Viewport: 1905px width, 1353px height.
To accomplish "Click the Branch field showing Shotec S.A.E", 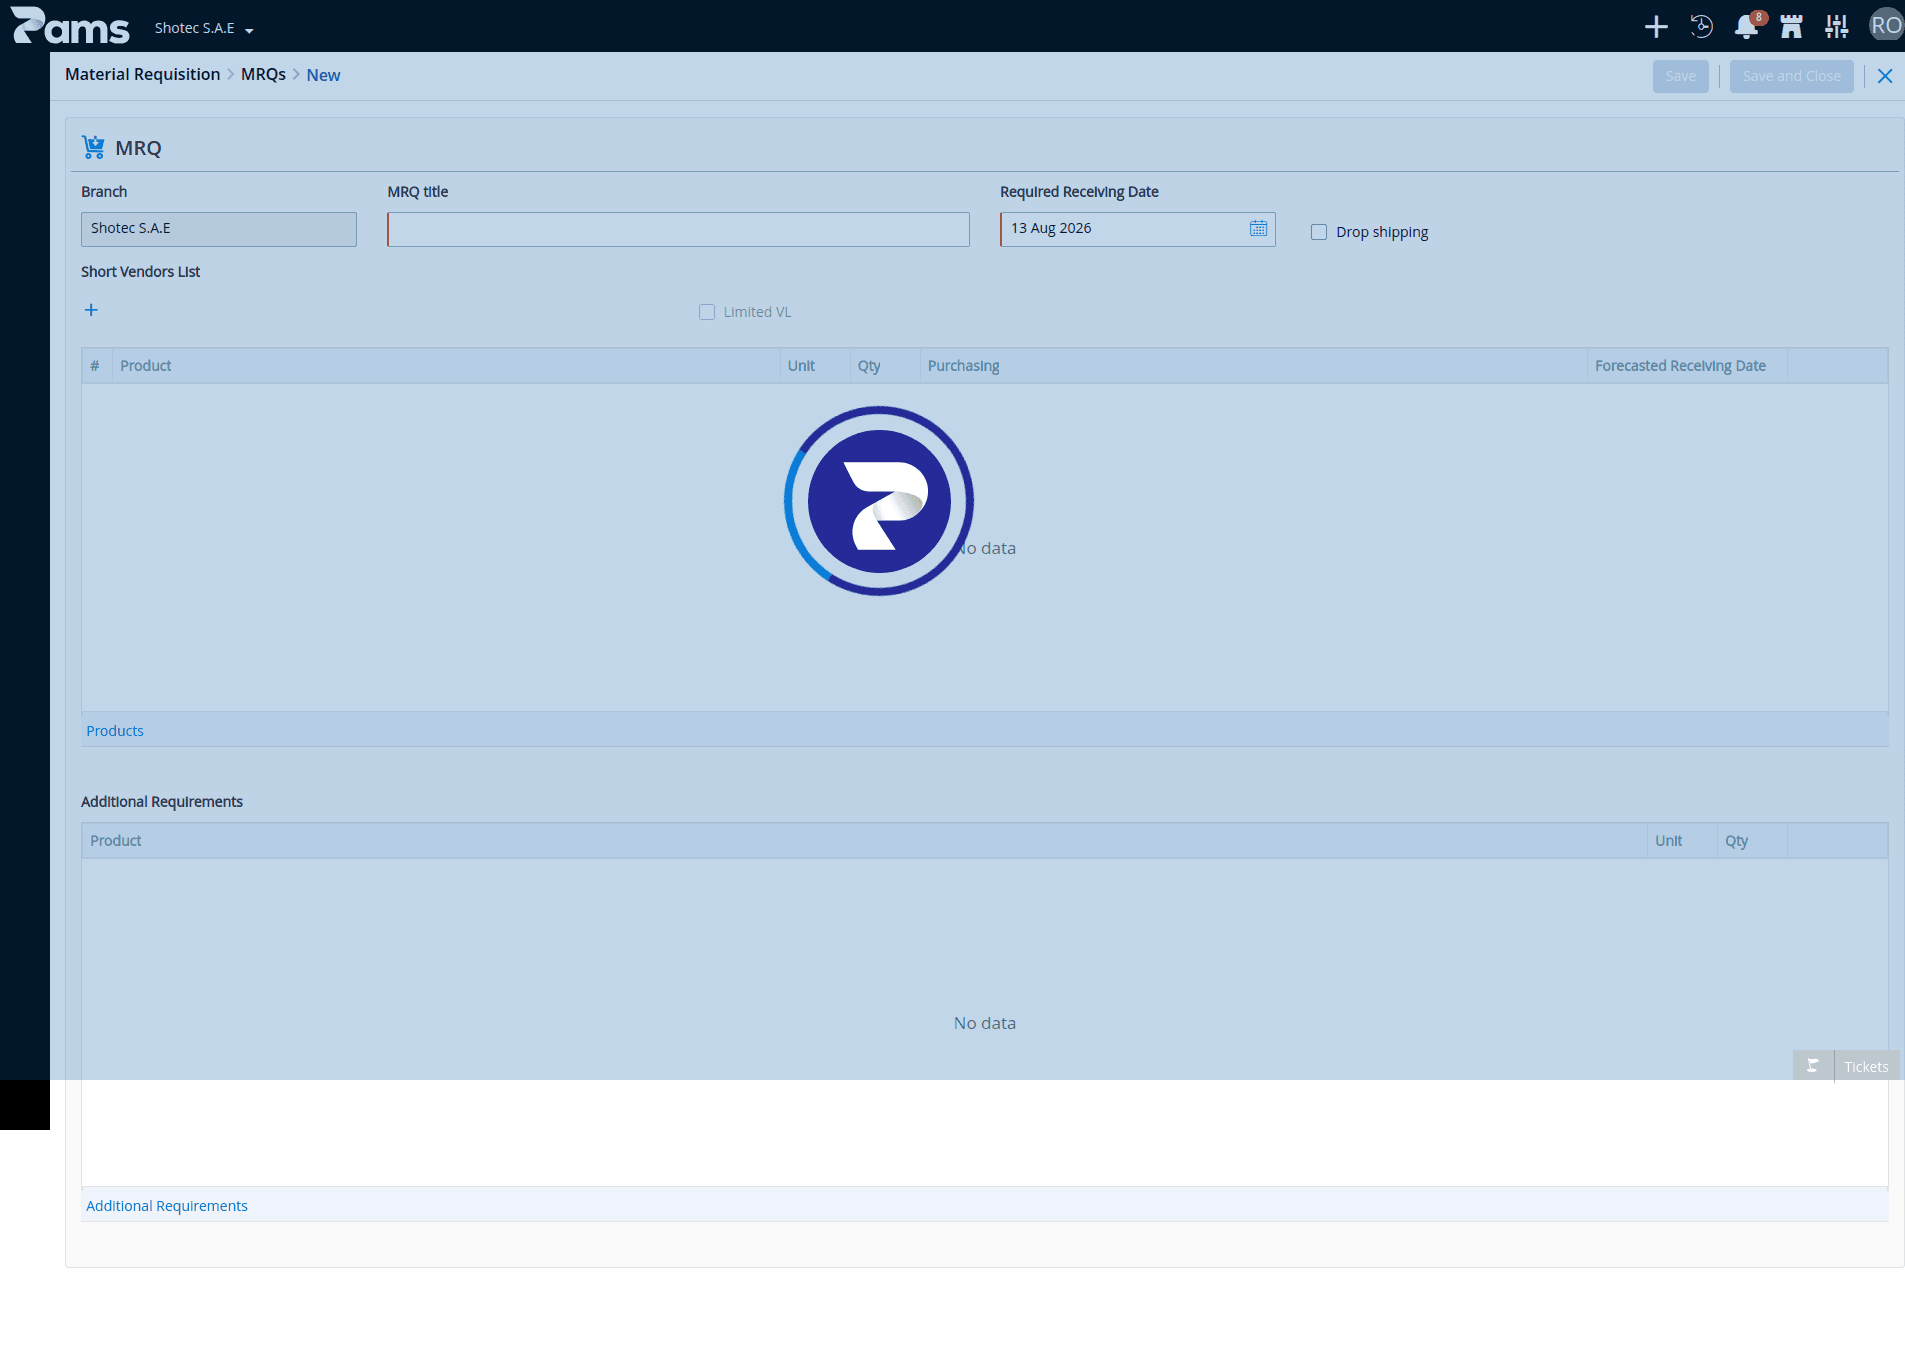I will (x=218, y=229).
